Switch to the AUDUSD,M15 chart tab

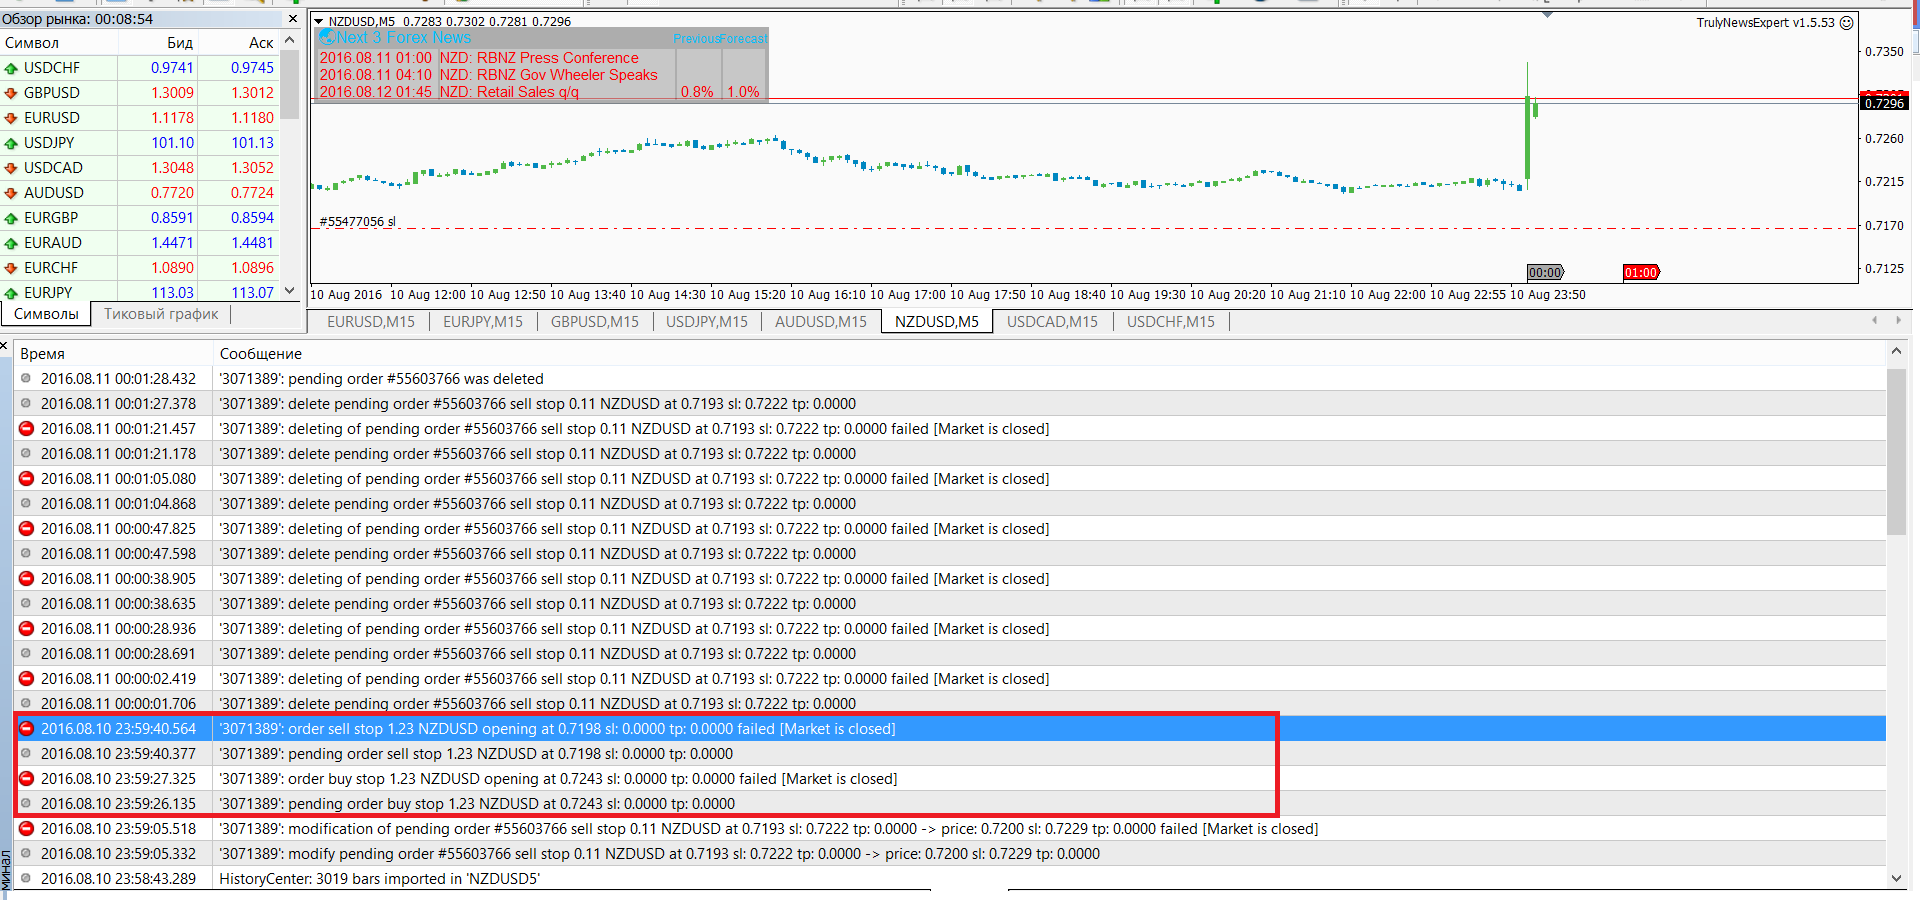pos(821,322)
